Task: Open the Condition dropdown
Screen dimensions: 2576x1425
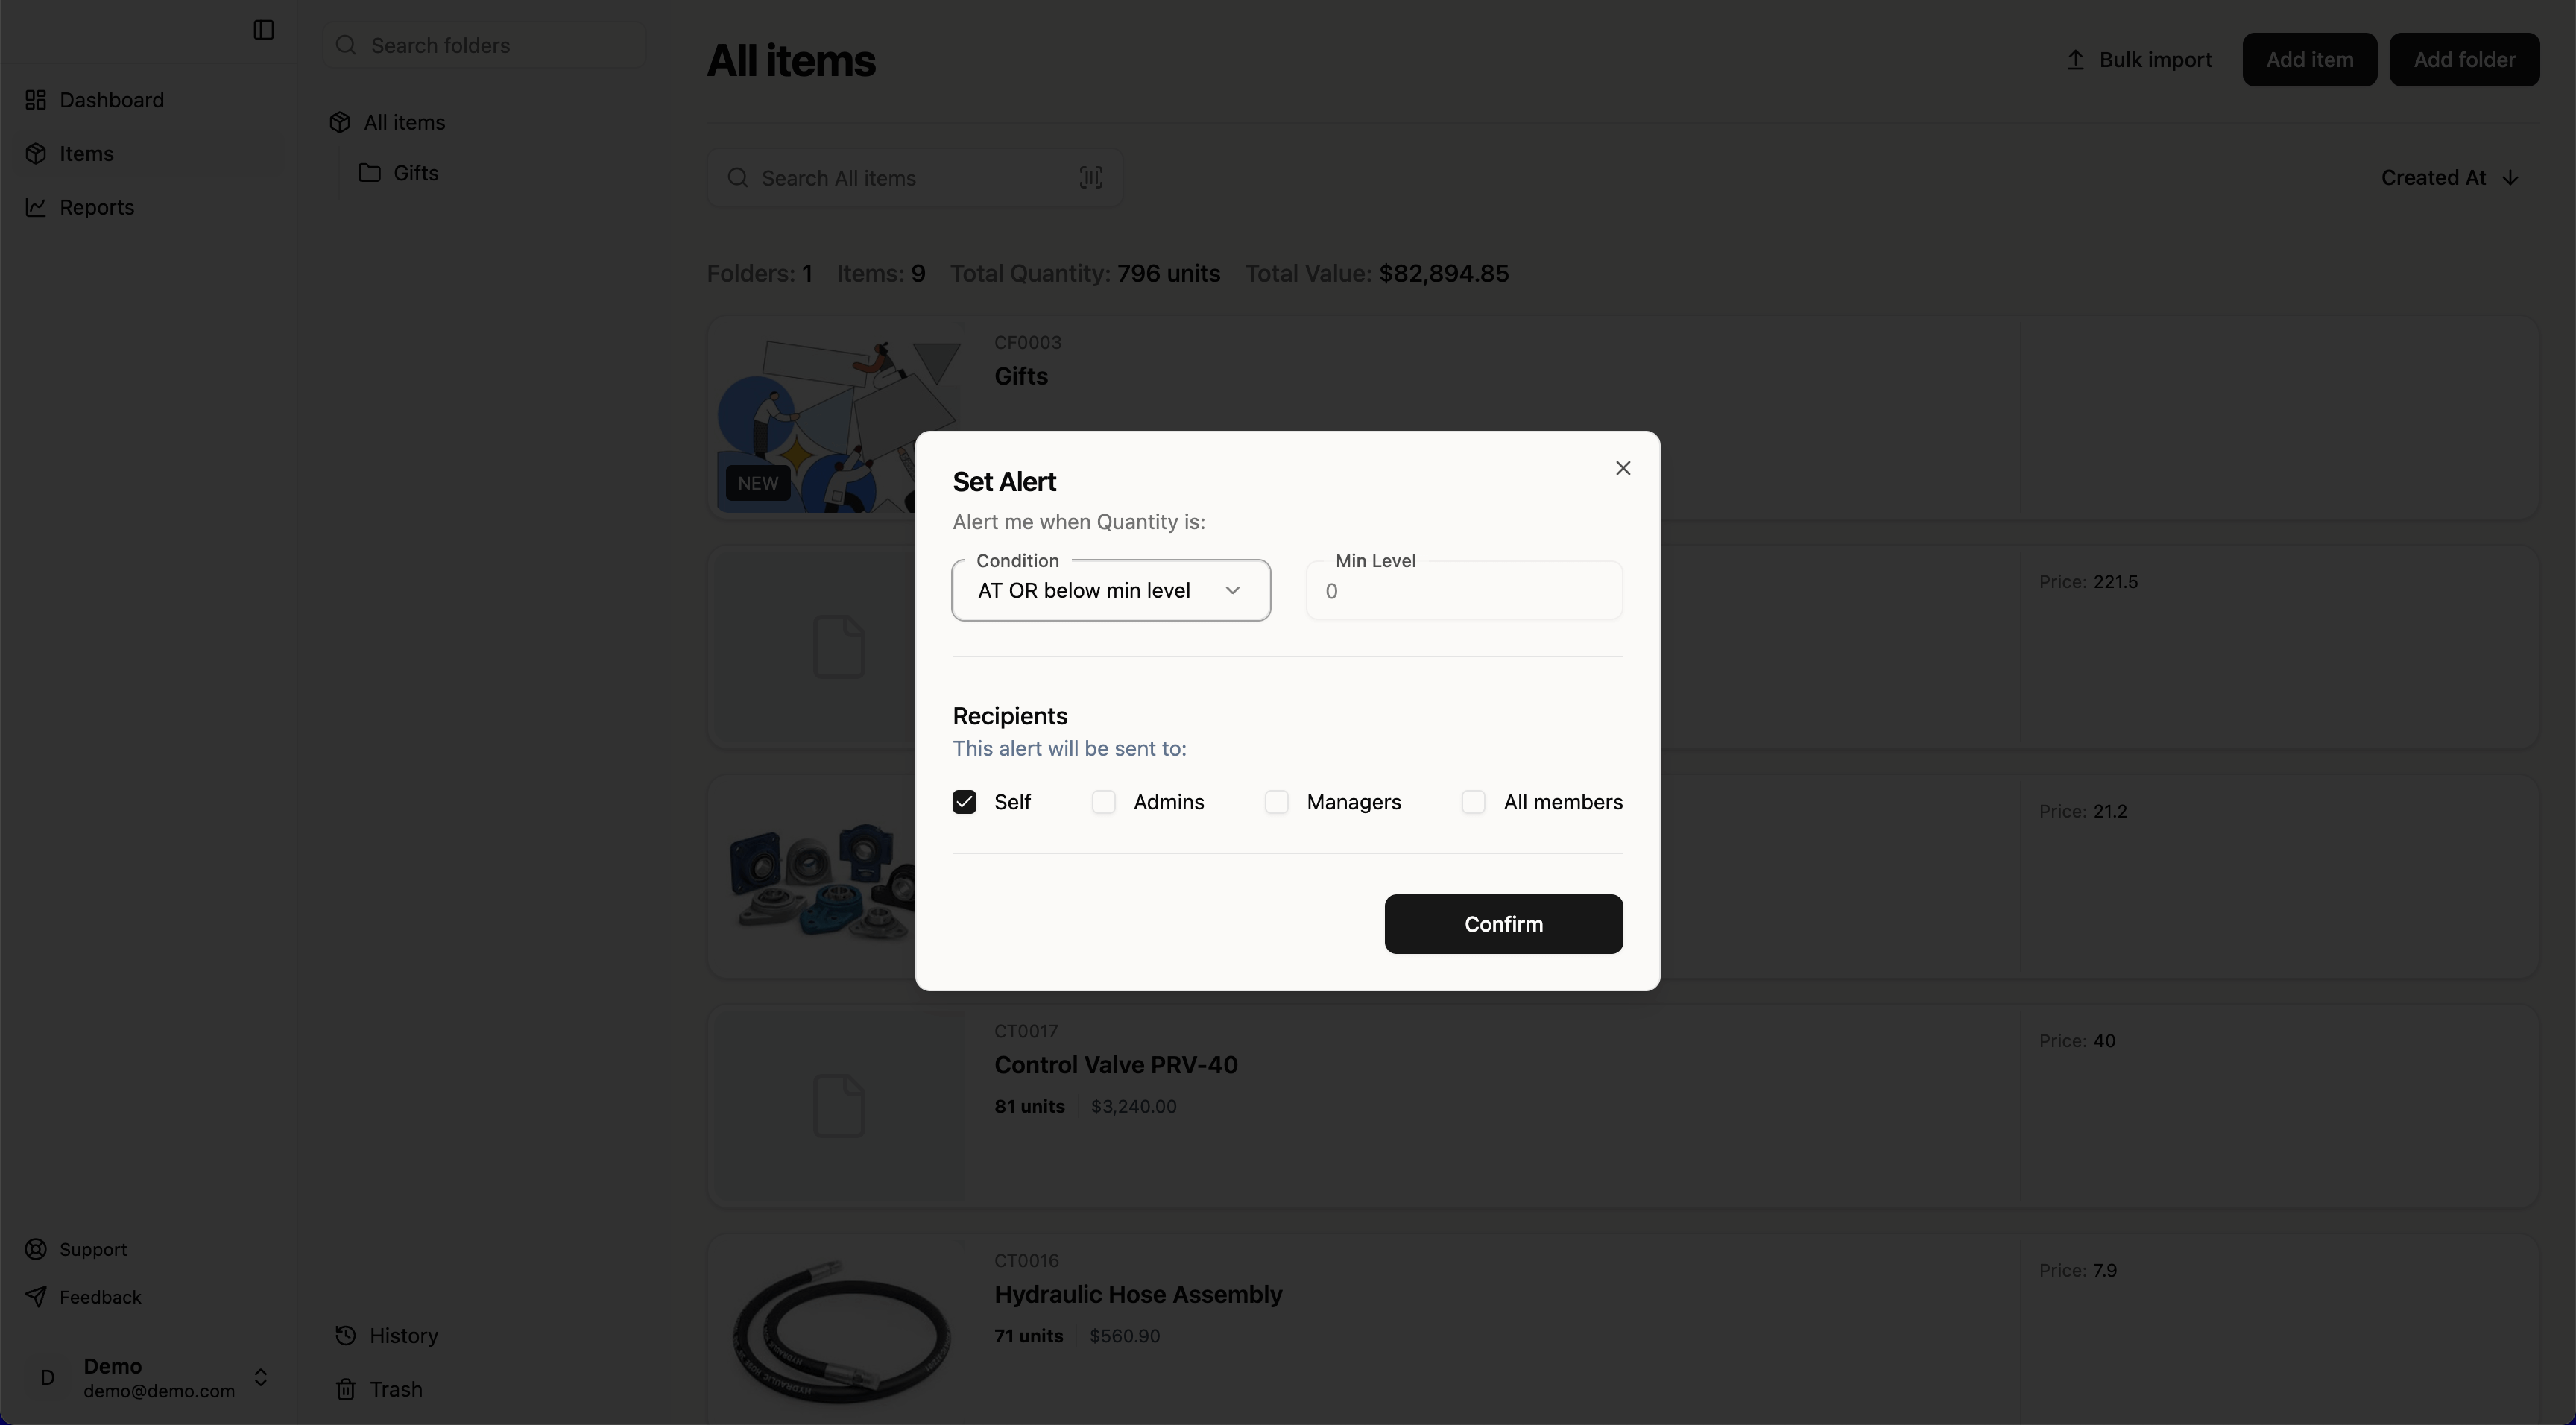Action: tap(1110, 591)
